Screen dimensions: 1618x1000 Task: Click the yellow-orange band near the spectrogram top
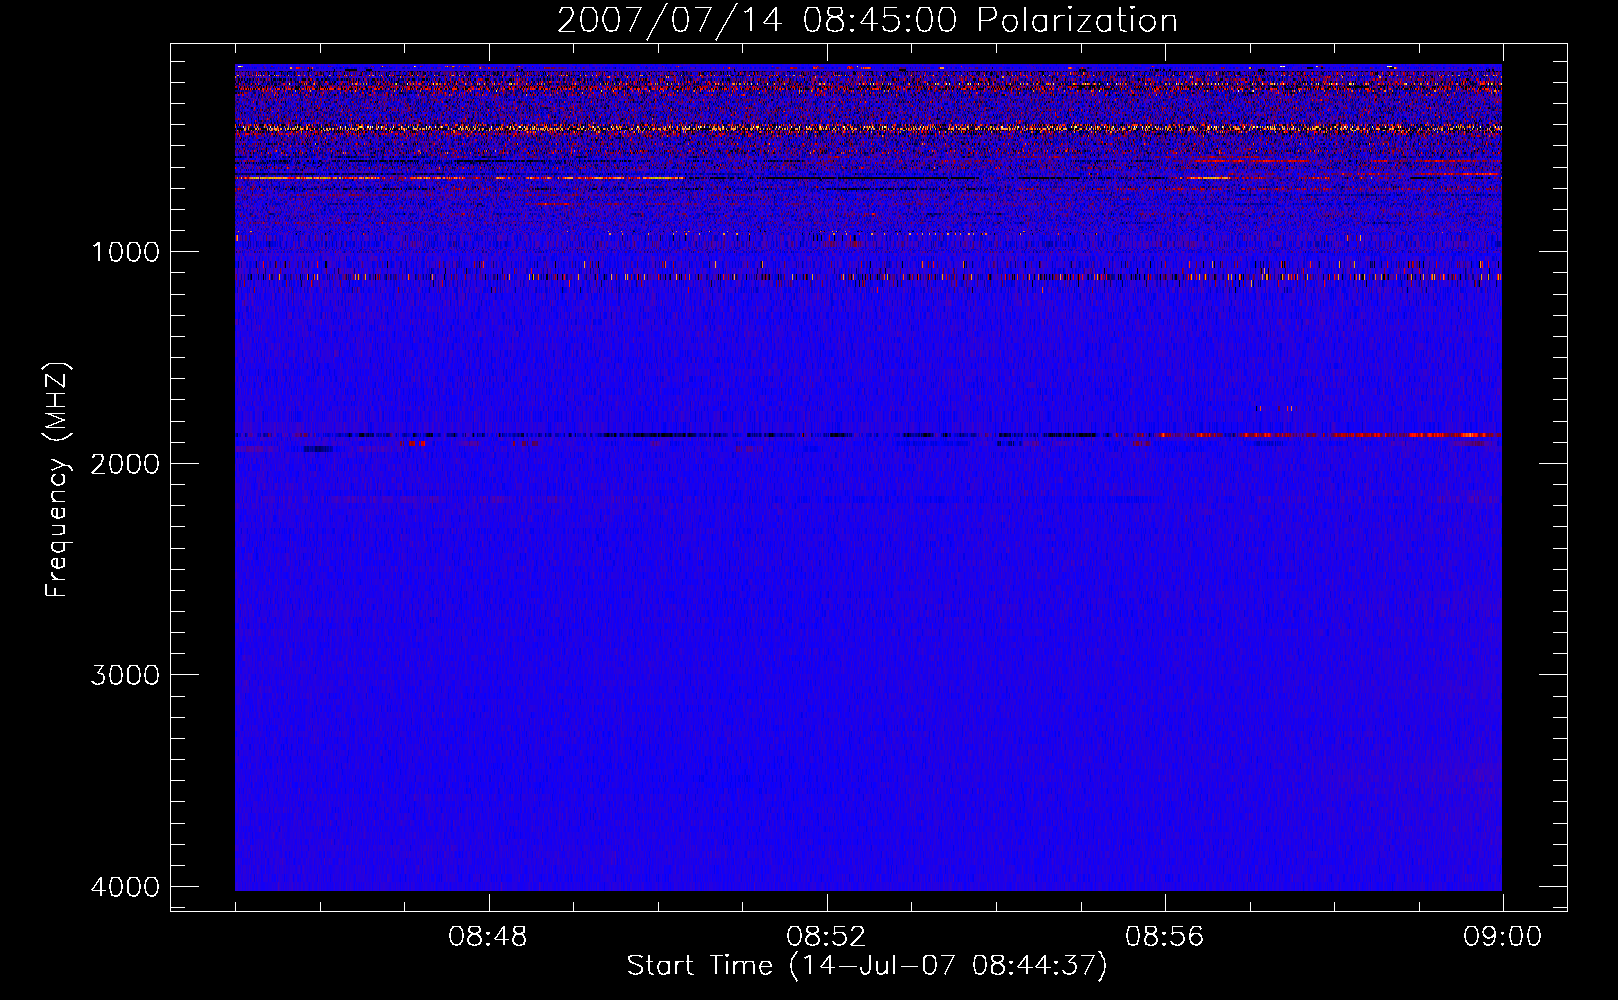[x=868, y=128]
